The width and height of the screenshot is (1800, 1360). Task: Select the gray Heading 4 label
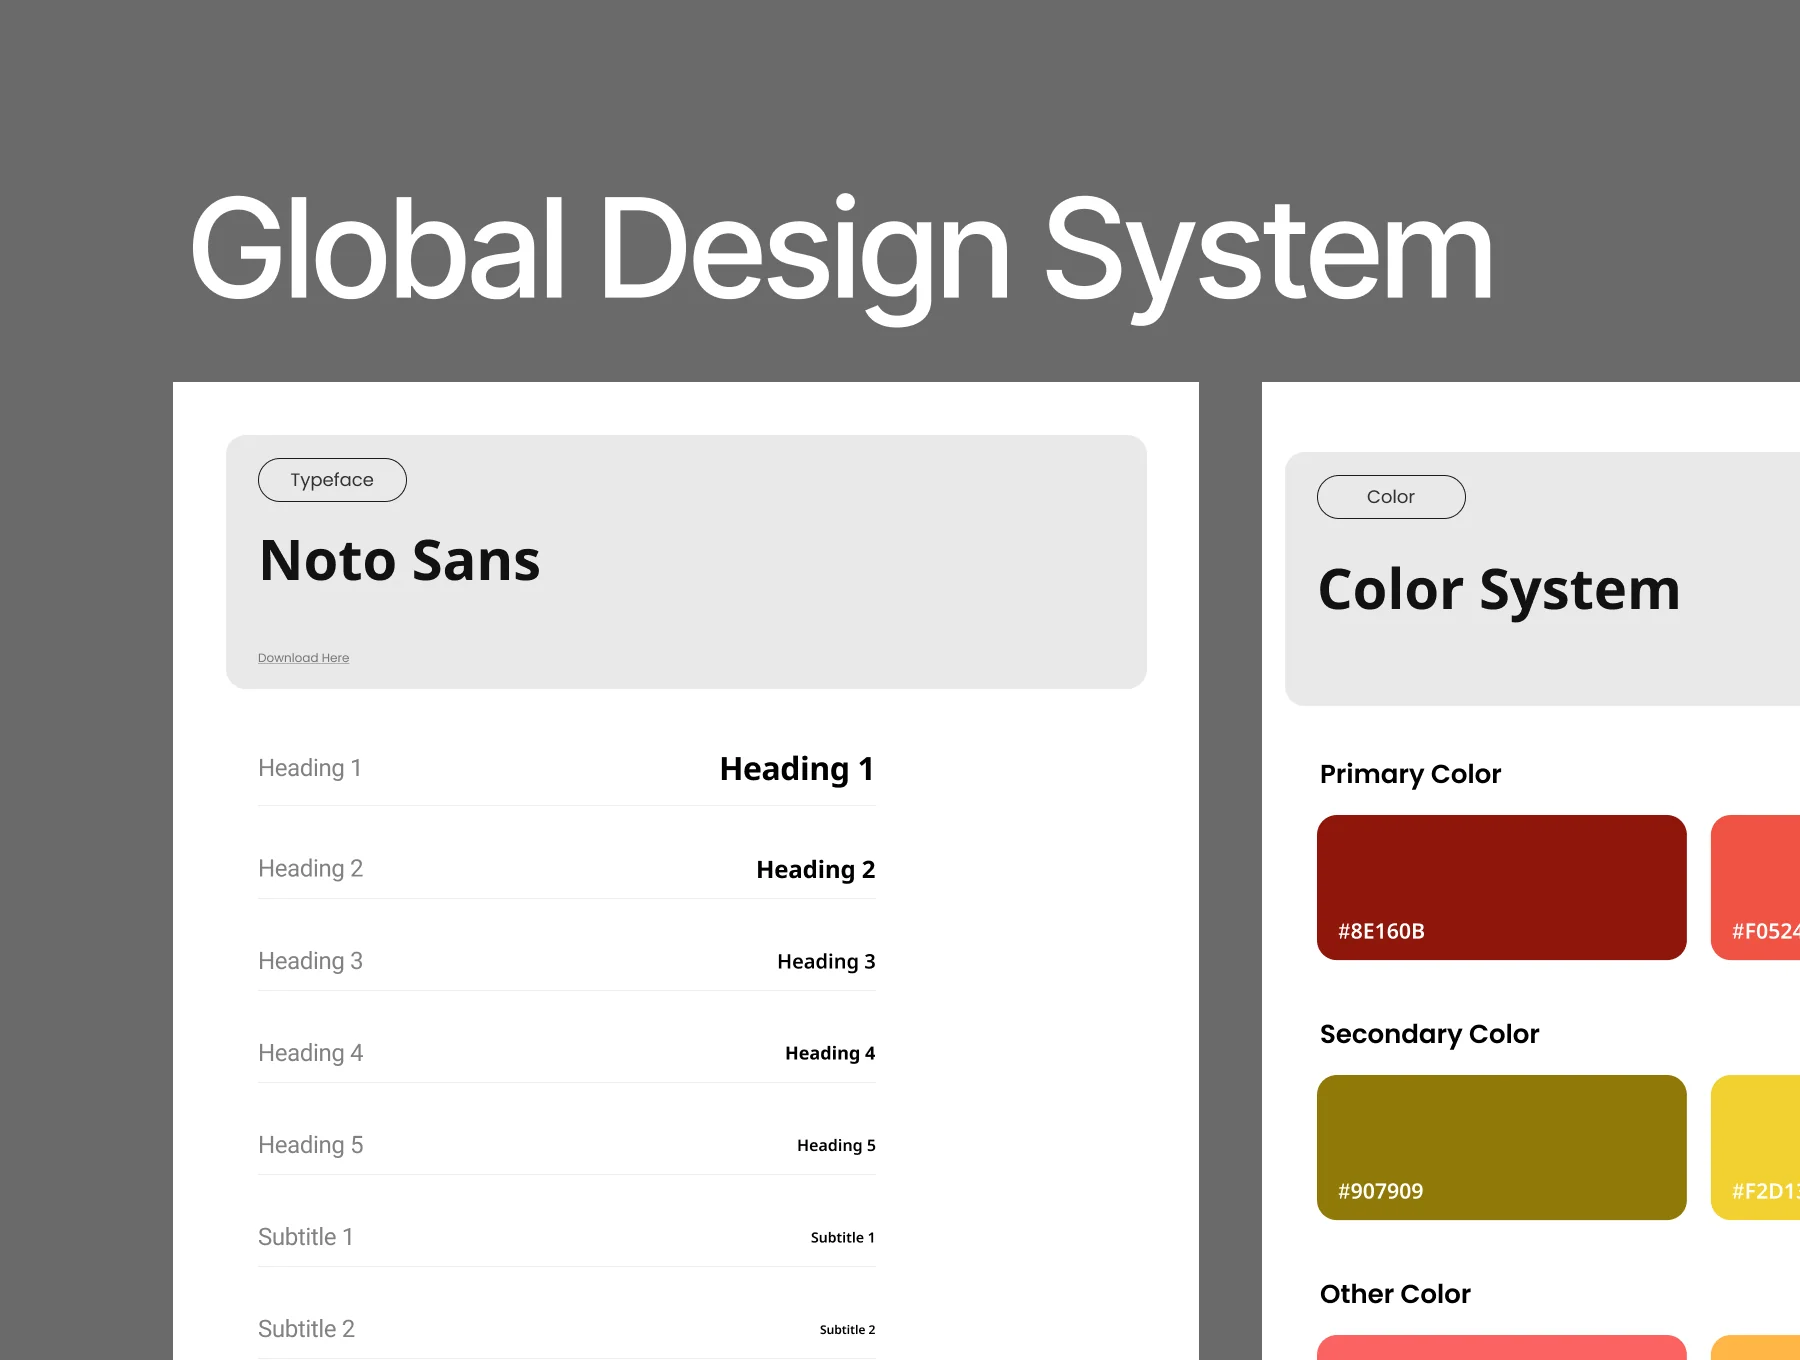pyautogui.click(x=310, y=1053)
